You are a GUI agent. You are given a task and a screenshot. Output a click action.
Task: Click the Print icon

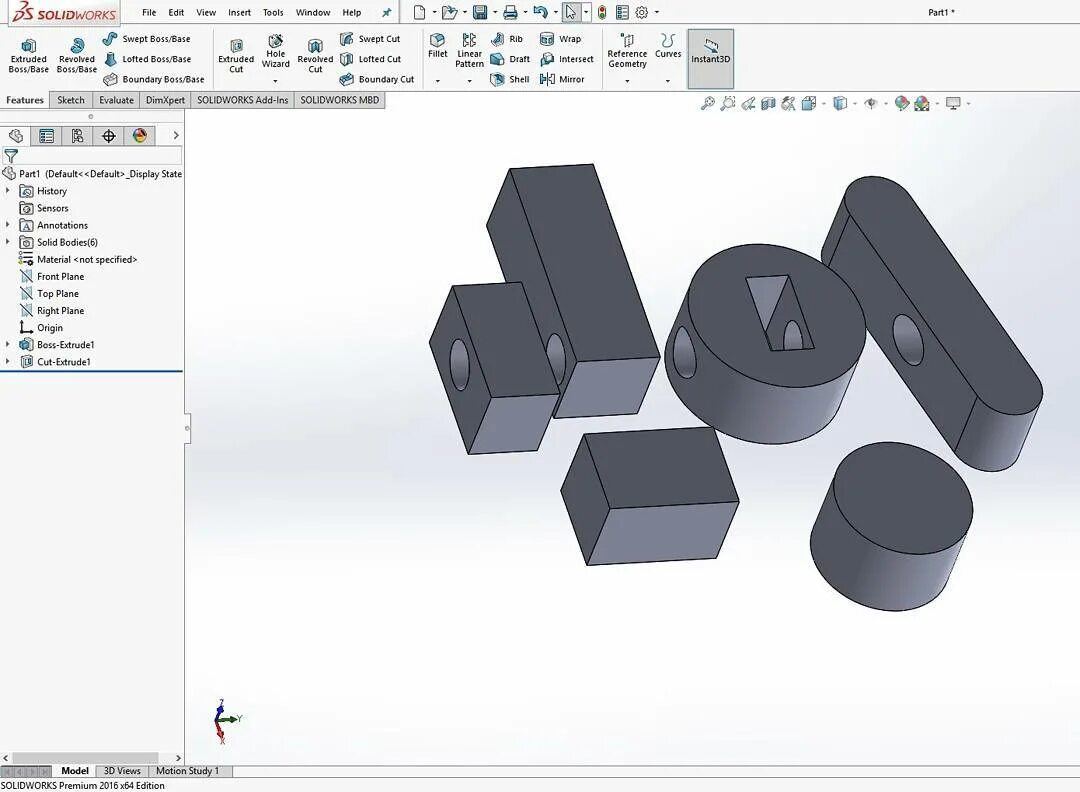click(x=510, y=12)
